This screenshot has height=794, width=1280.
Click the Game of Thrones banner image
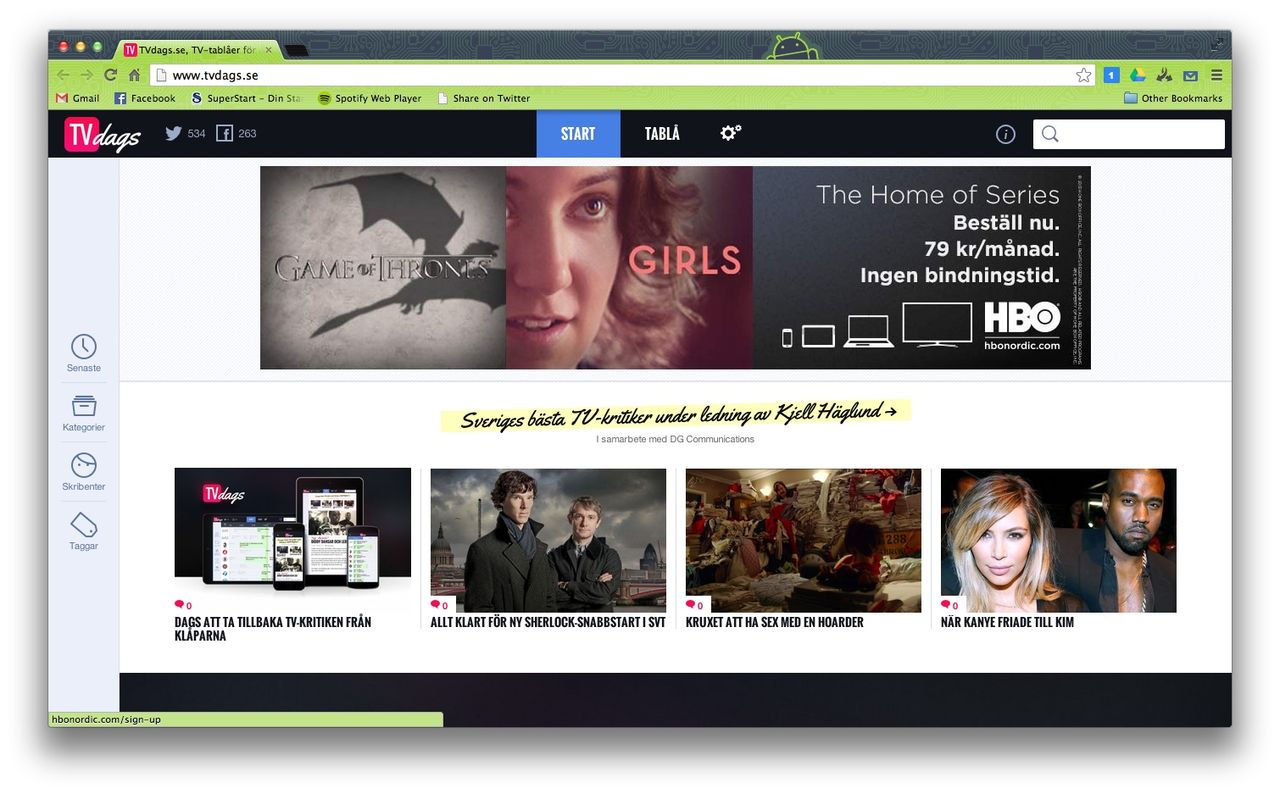click(383, 268)
